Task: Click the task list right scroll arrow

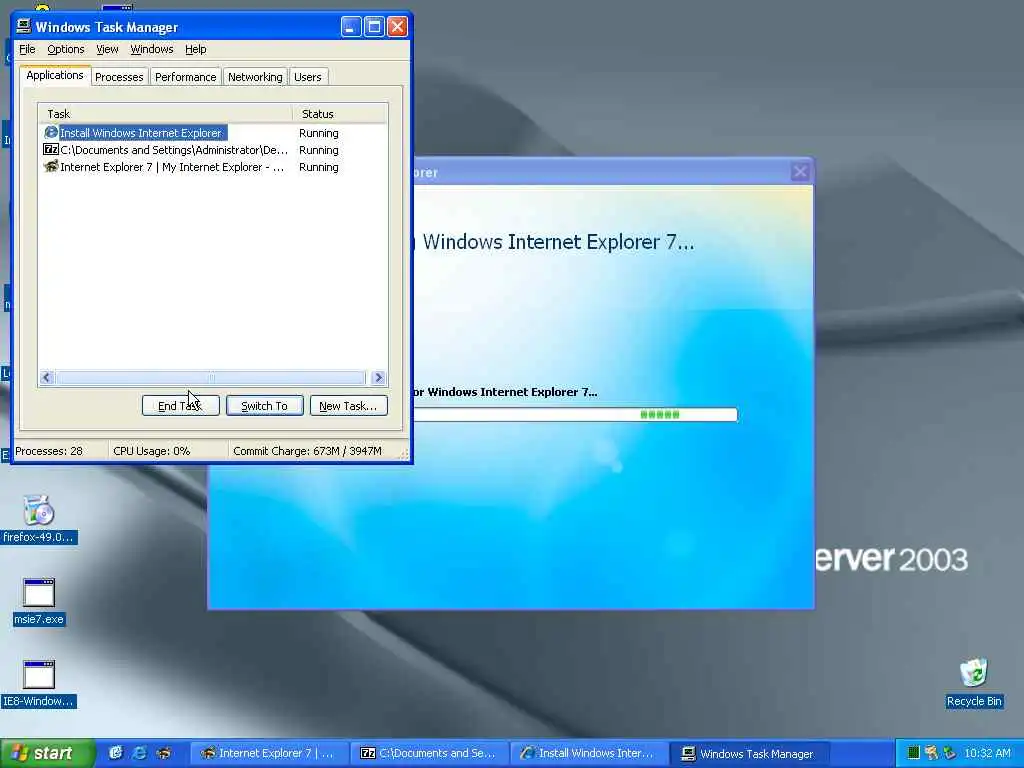Action: [x=378, y=377]
